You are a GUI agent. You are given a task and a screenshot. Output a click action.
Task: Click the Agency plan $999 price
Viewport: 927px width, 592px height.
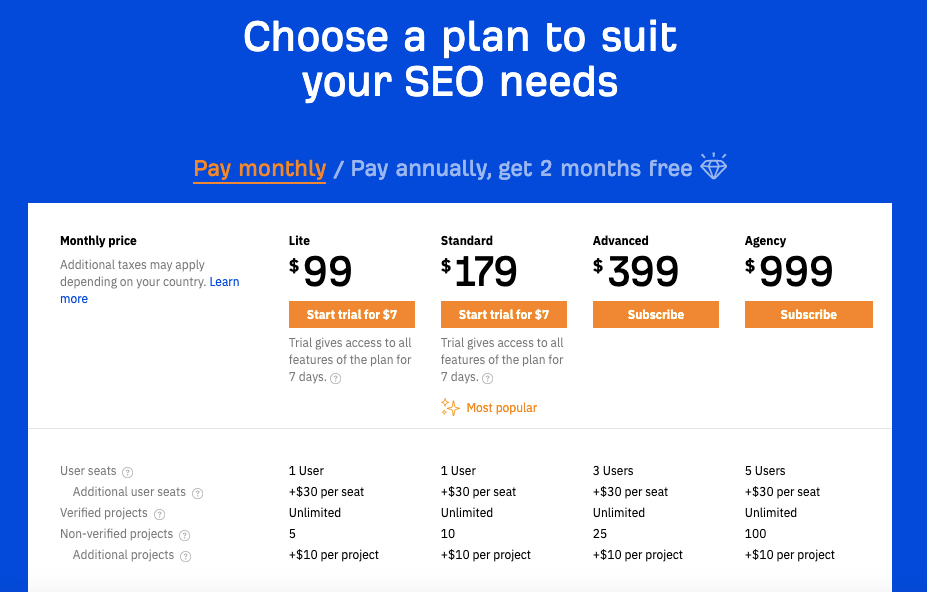click(790, 270)
